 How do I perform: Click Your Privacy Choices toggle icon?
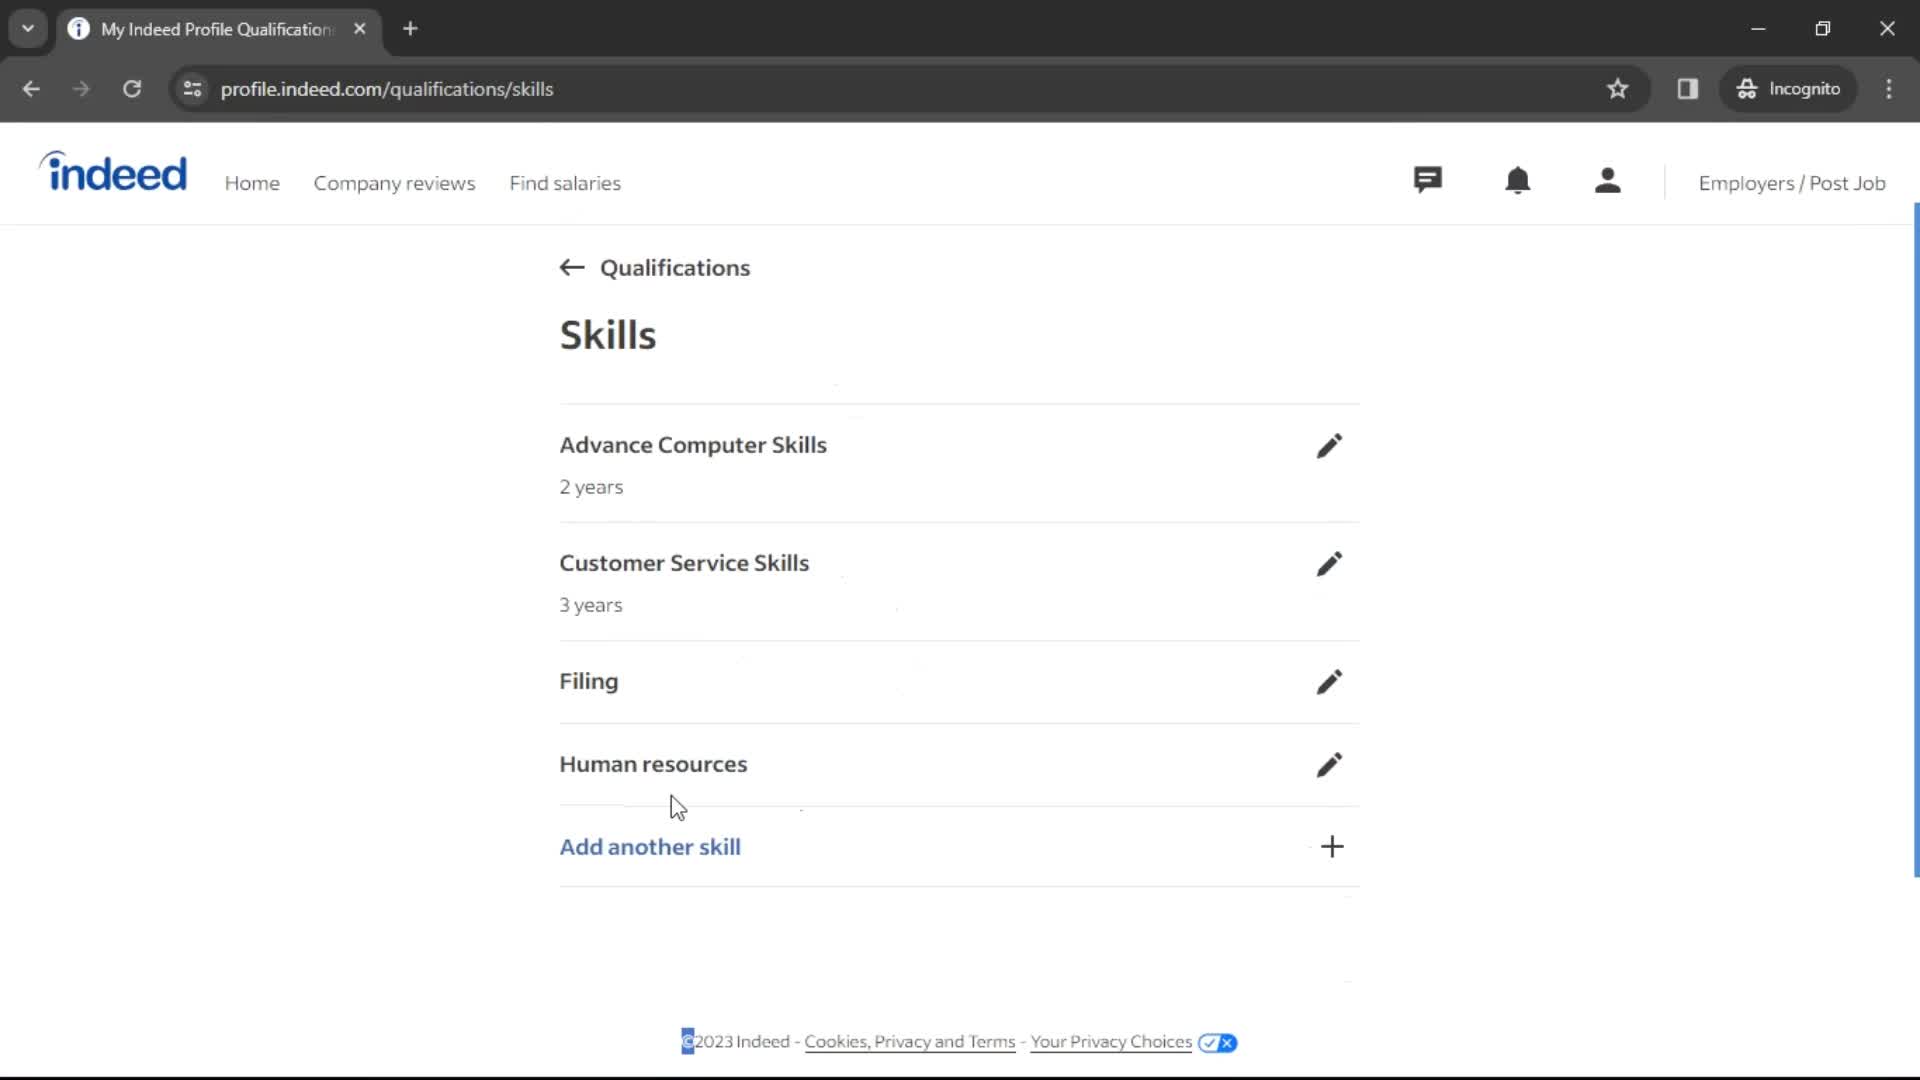1215,1042
